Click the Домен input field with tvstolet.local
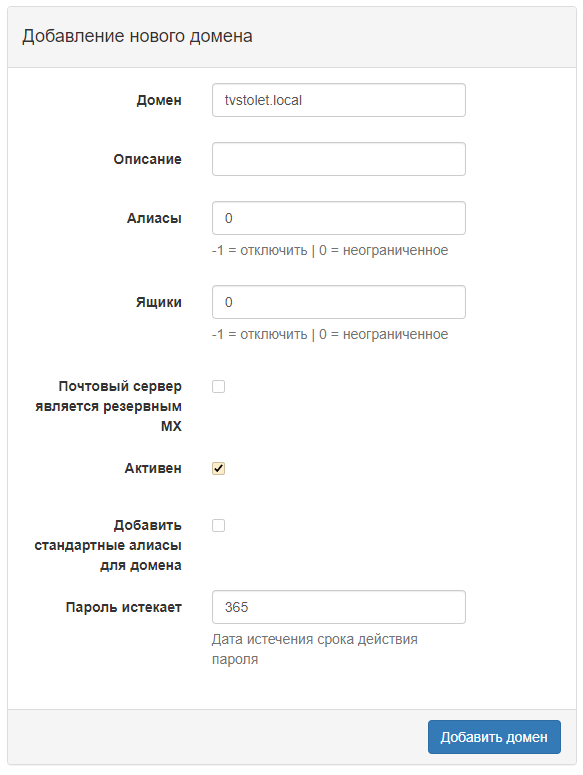The image size is (583, 775). [338, 100]
